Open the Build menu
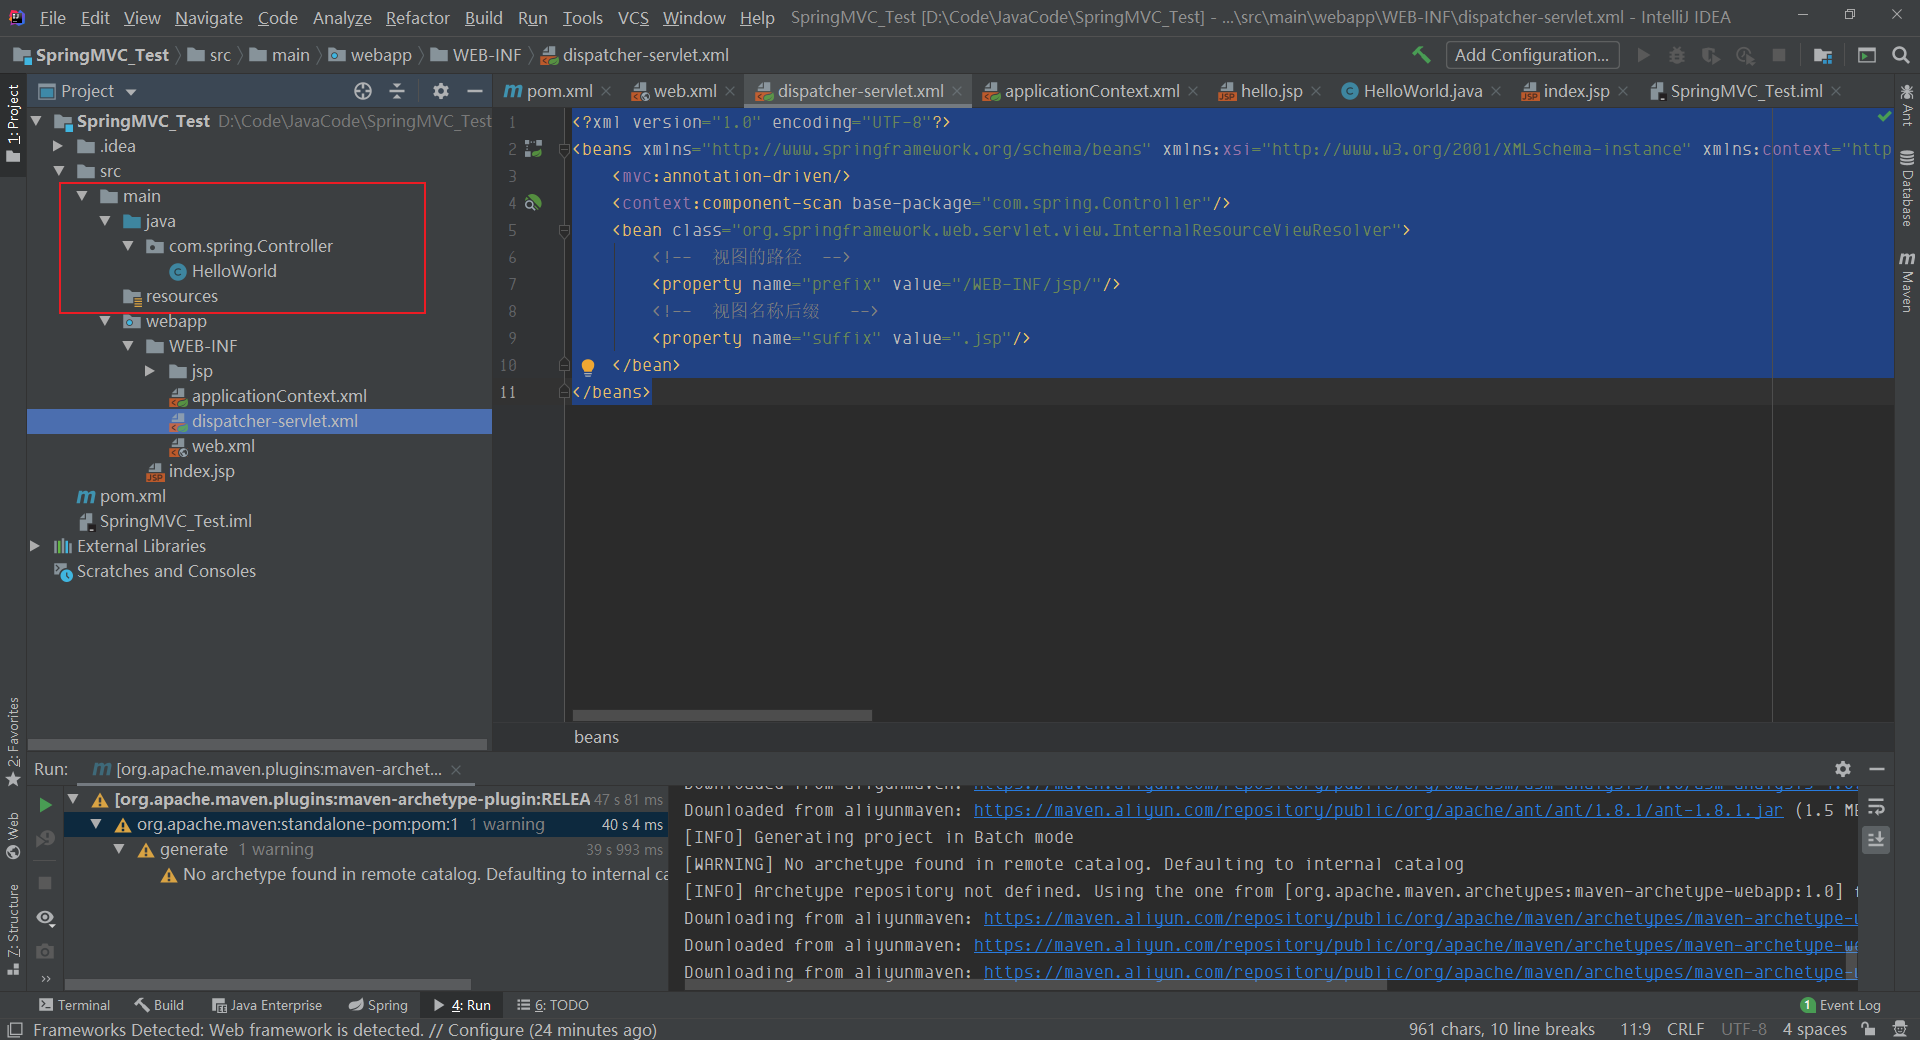Viewport: 1920px width, 1040px height. coord(484,17)
